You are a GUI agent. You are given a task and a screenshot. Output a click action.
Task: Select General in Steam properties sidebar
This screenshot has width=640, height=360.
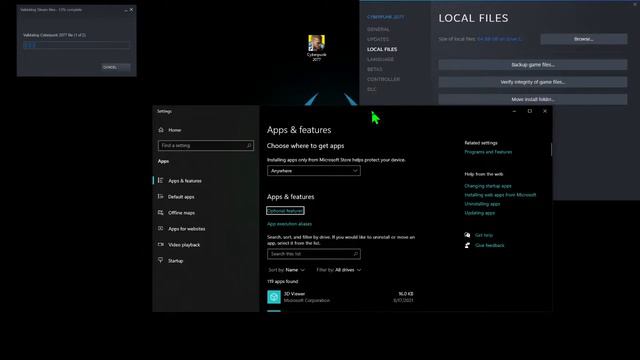pos(378,29)
